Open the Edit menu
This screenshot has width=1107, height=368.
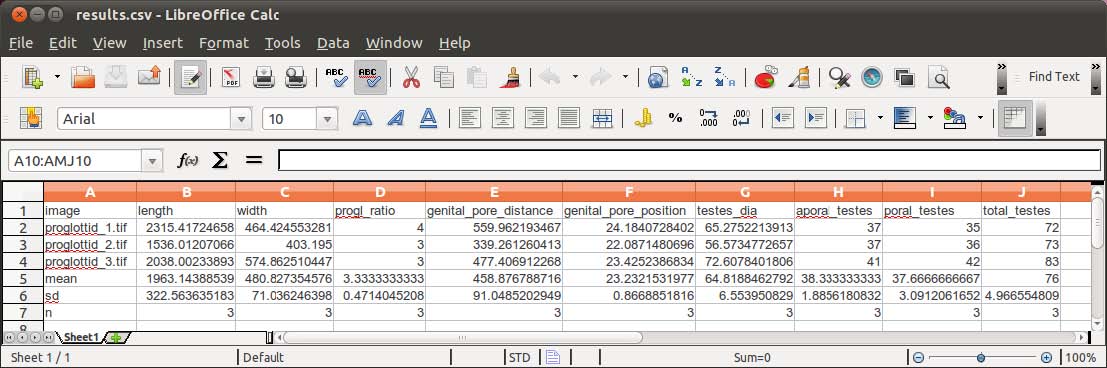tap(63, 43)
